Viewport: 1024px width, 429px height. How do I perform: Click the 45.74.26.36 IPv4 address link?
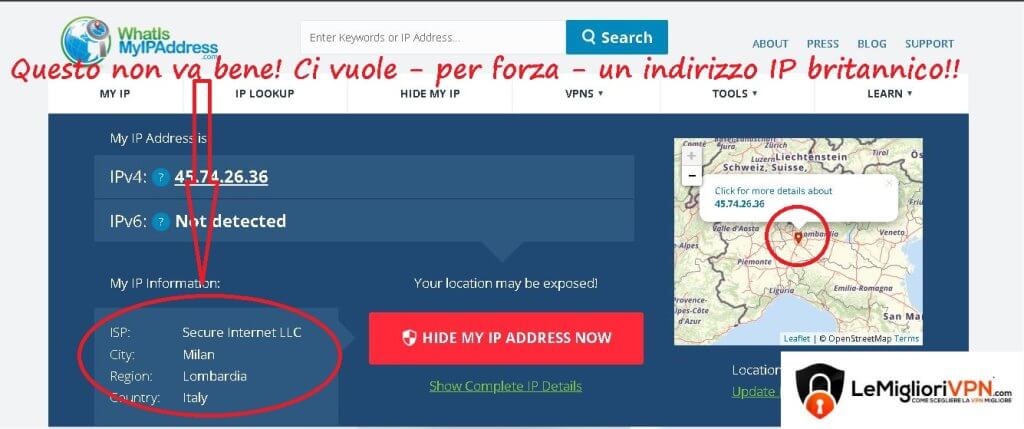point(221,177)
